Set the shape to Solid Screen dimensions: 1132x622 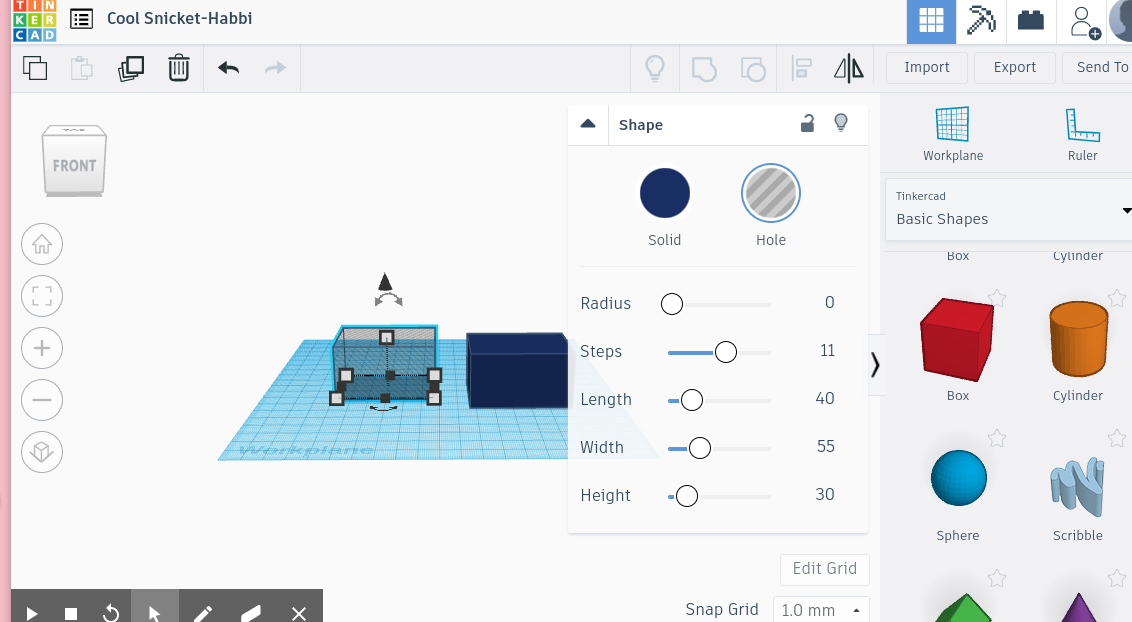[x=665, y=193]
